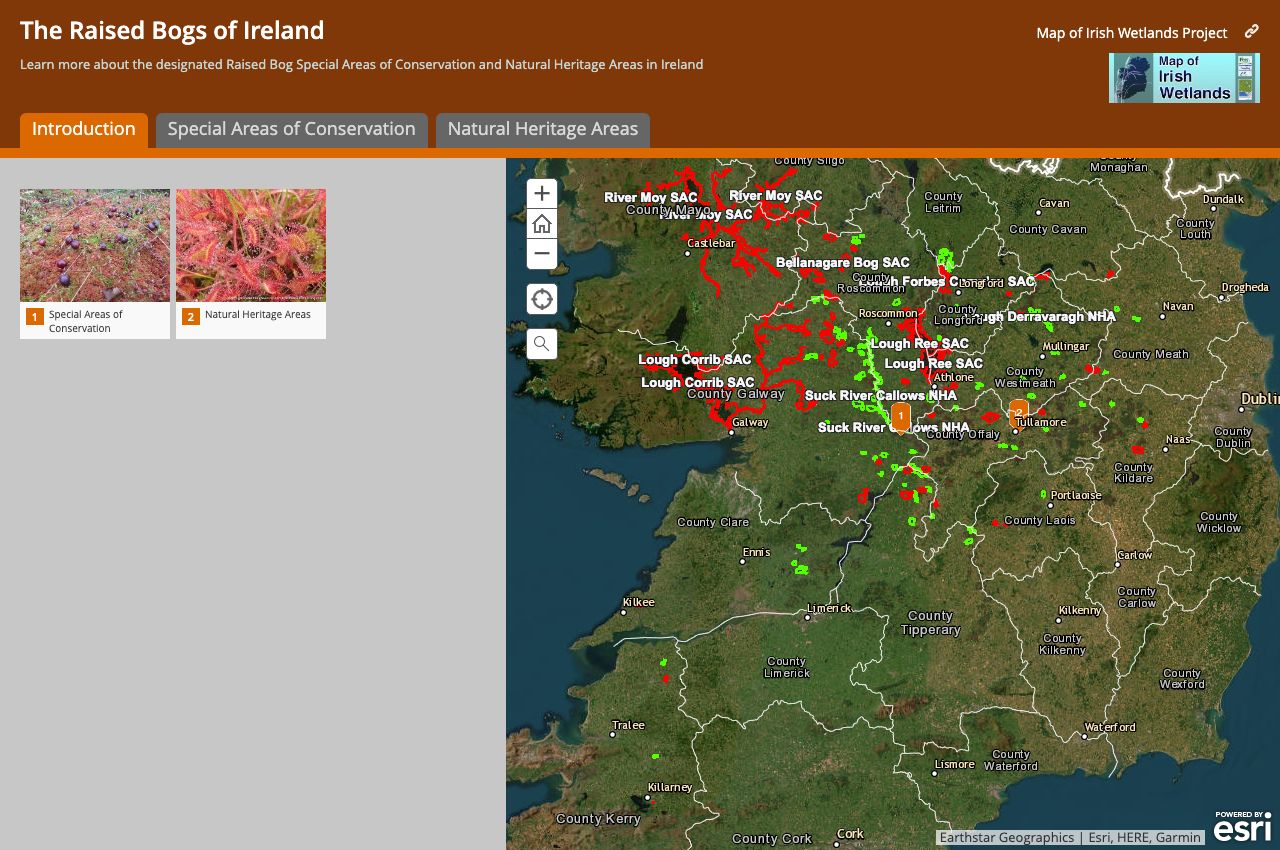Click the Waterford city label on map
The image size is (1280, 850).
click(x=1110, y=727)
